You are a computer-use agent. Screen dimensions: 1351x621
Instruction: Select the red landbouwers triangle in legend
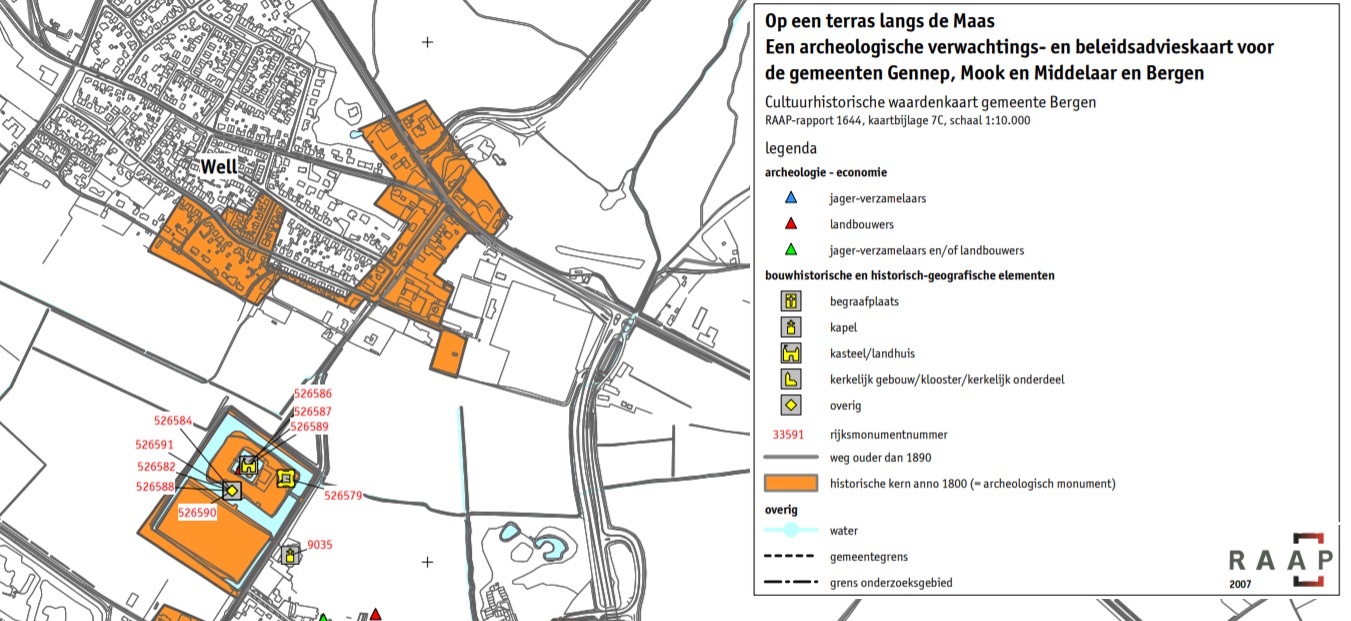(x=790, y=224)
